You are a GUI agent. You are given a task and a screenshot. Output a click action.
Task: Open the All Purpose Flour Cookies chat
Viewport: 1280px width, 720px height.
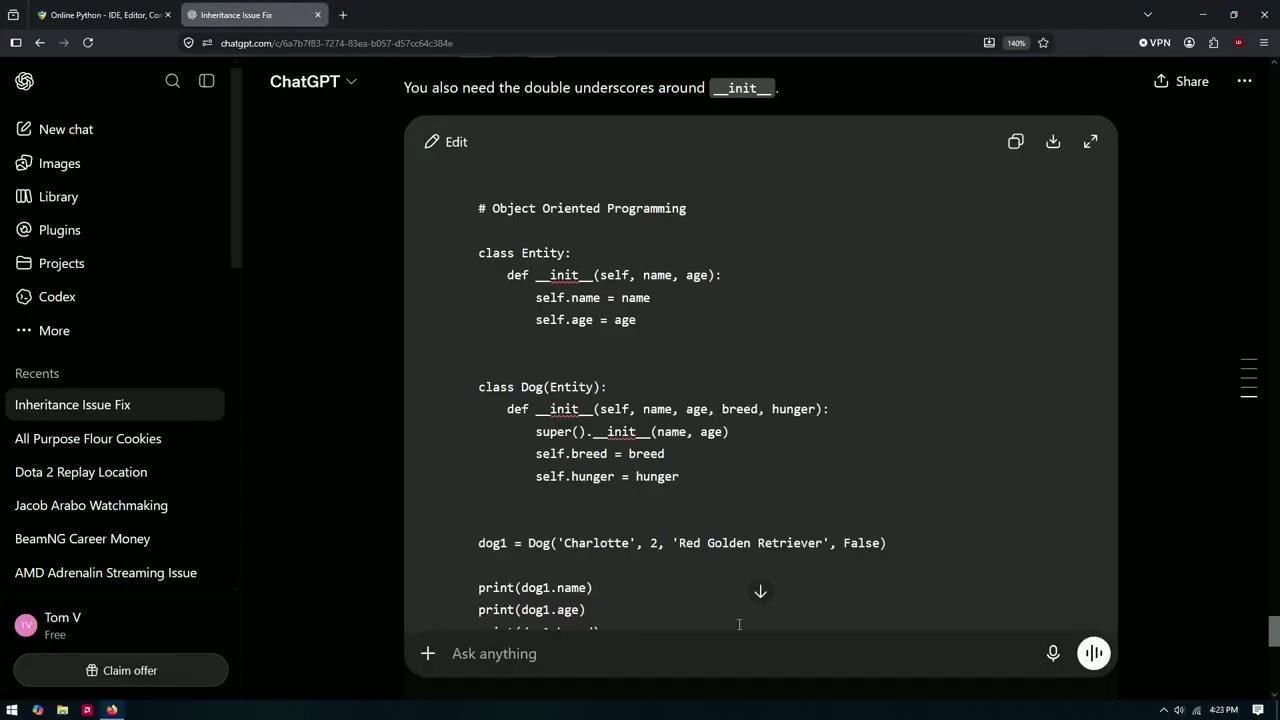[115, 439]
